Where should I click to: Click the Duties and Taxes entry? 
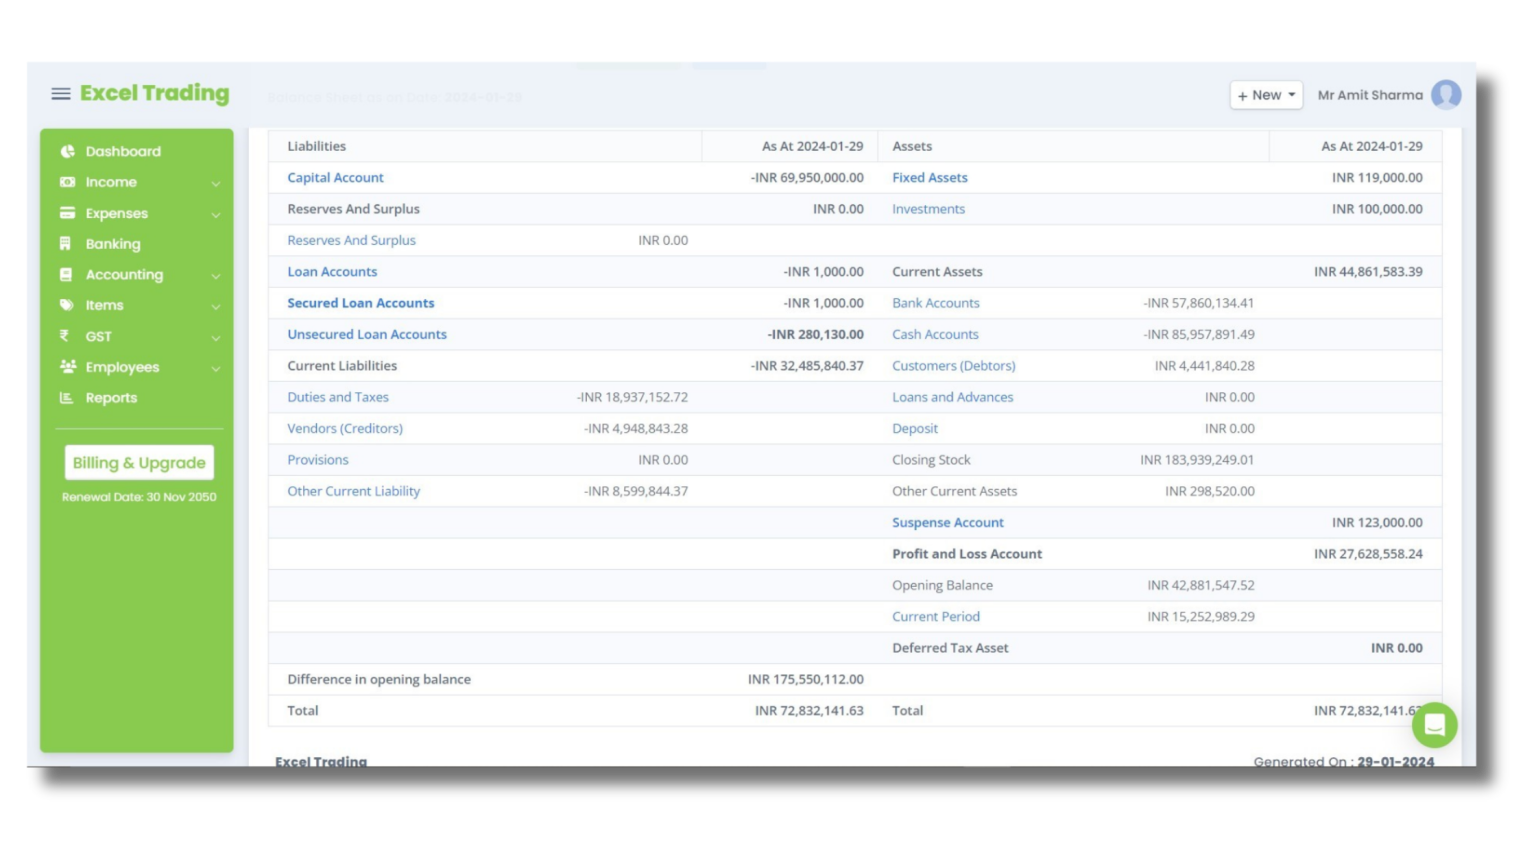coord(338,397)
